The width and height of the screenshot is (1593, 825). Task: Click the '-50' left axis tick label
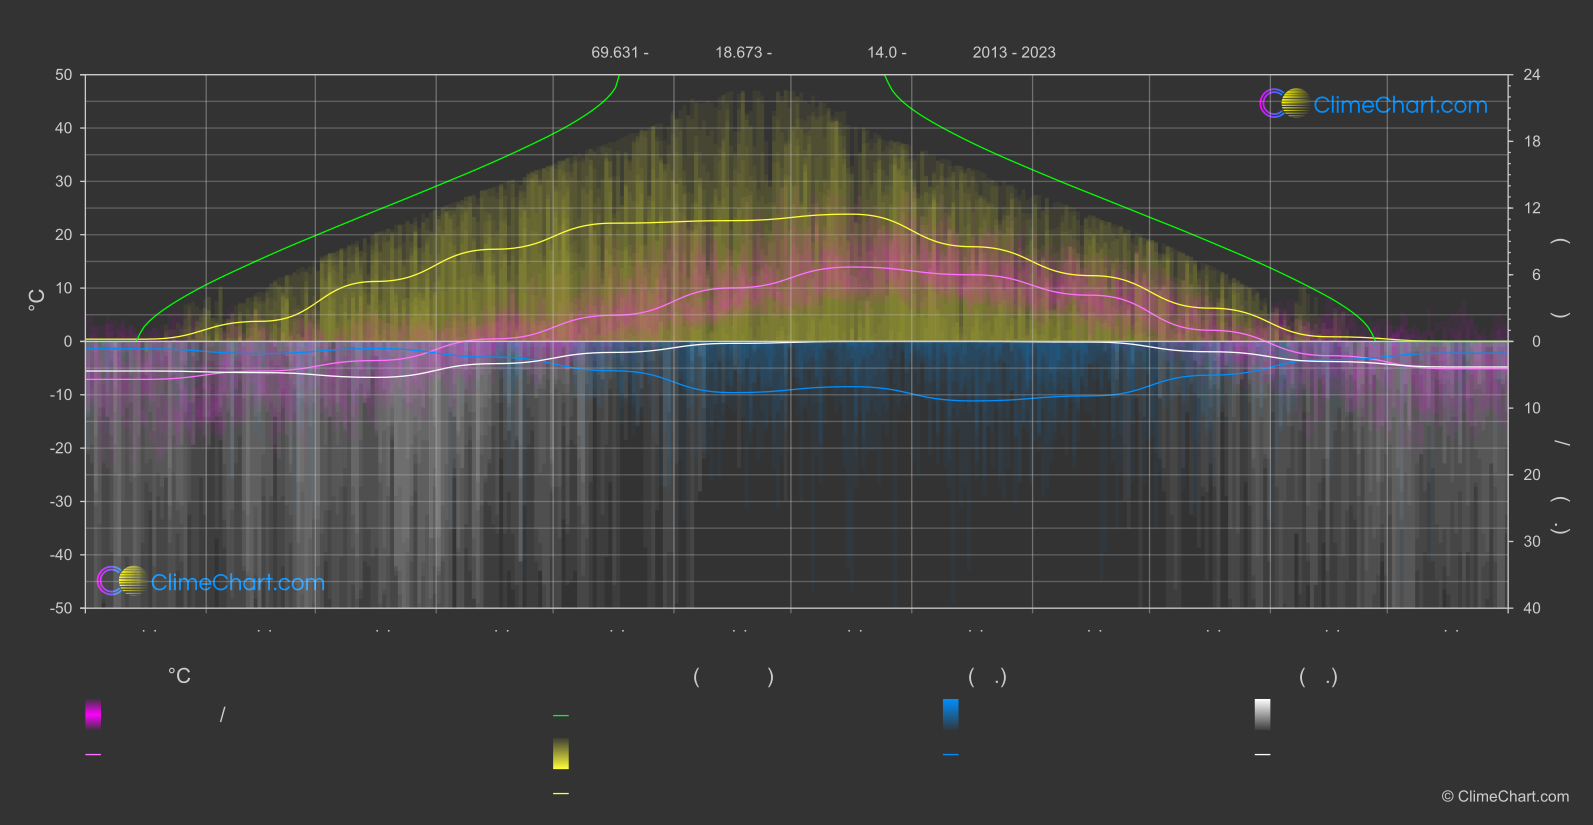point(61,608)
